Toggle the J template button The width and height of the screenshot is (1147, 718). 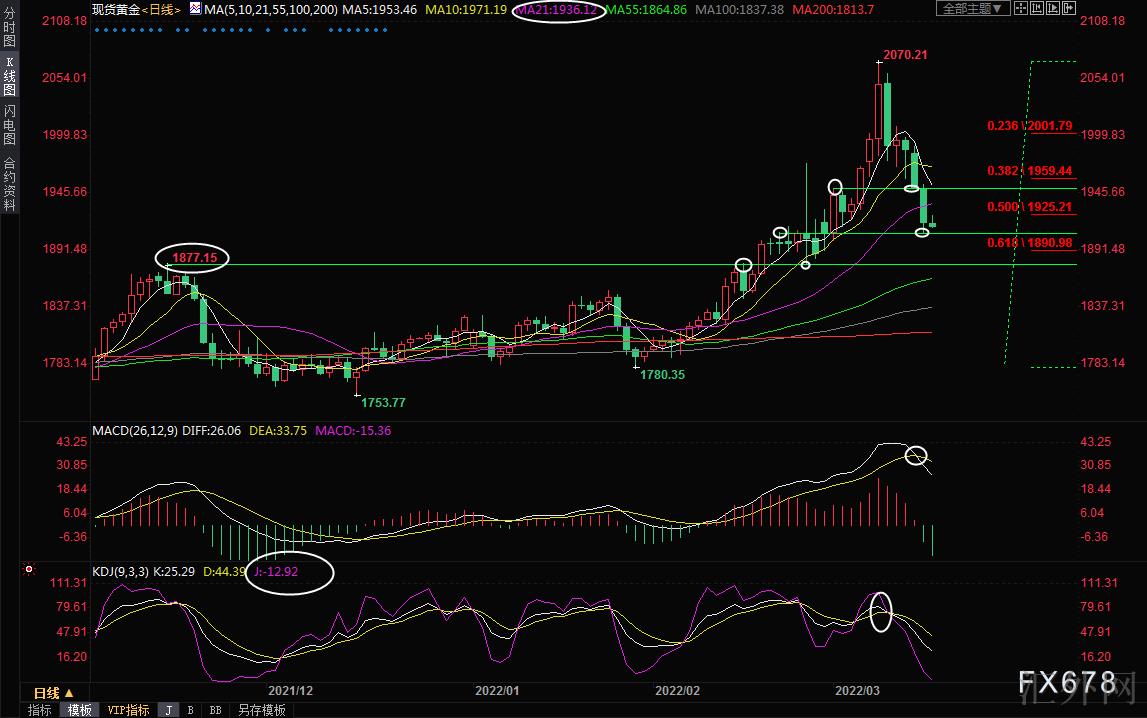[x=168, y=710]
